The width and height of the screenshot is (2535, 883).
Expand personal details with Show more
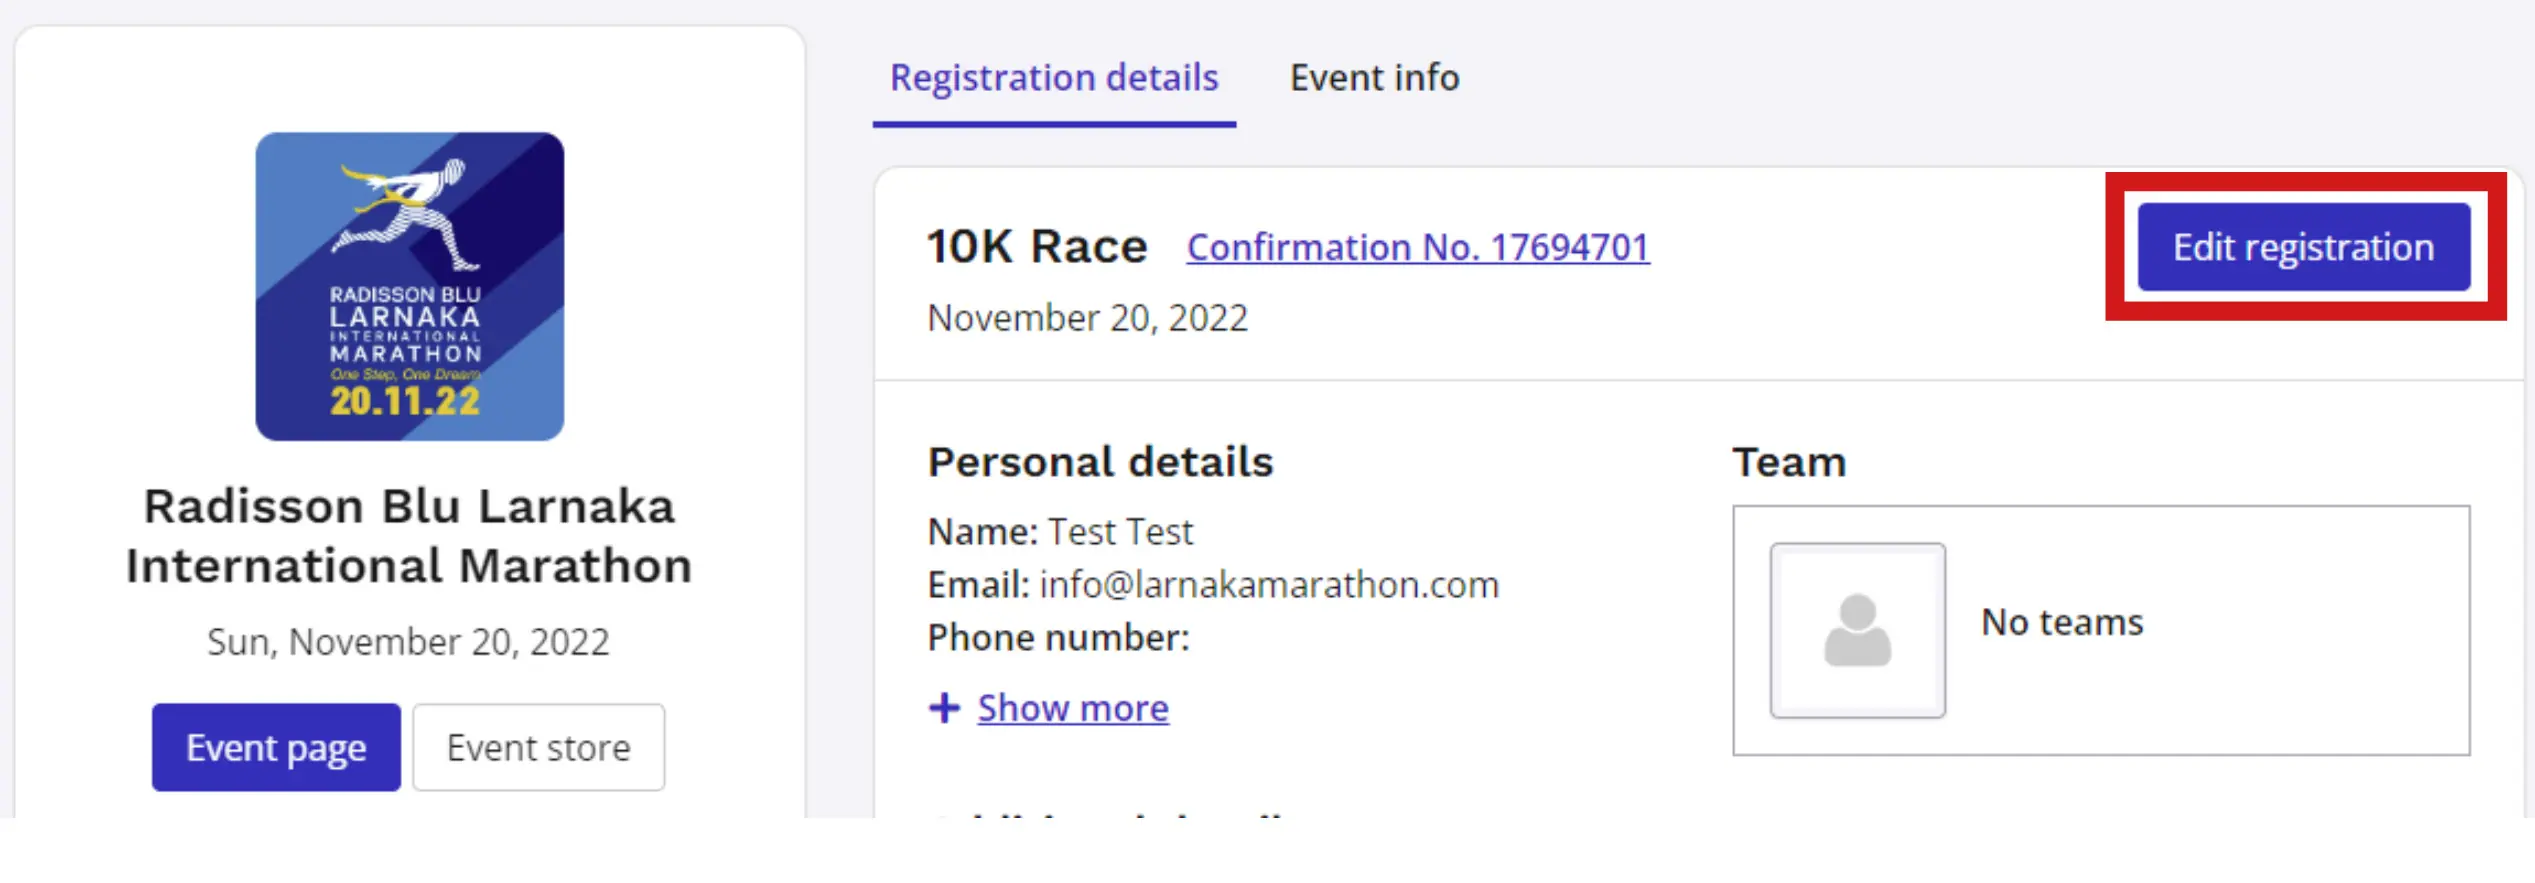[x=1073, y=708]
